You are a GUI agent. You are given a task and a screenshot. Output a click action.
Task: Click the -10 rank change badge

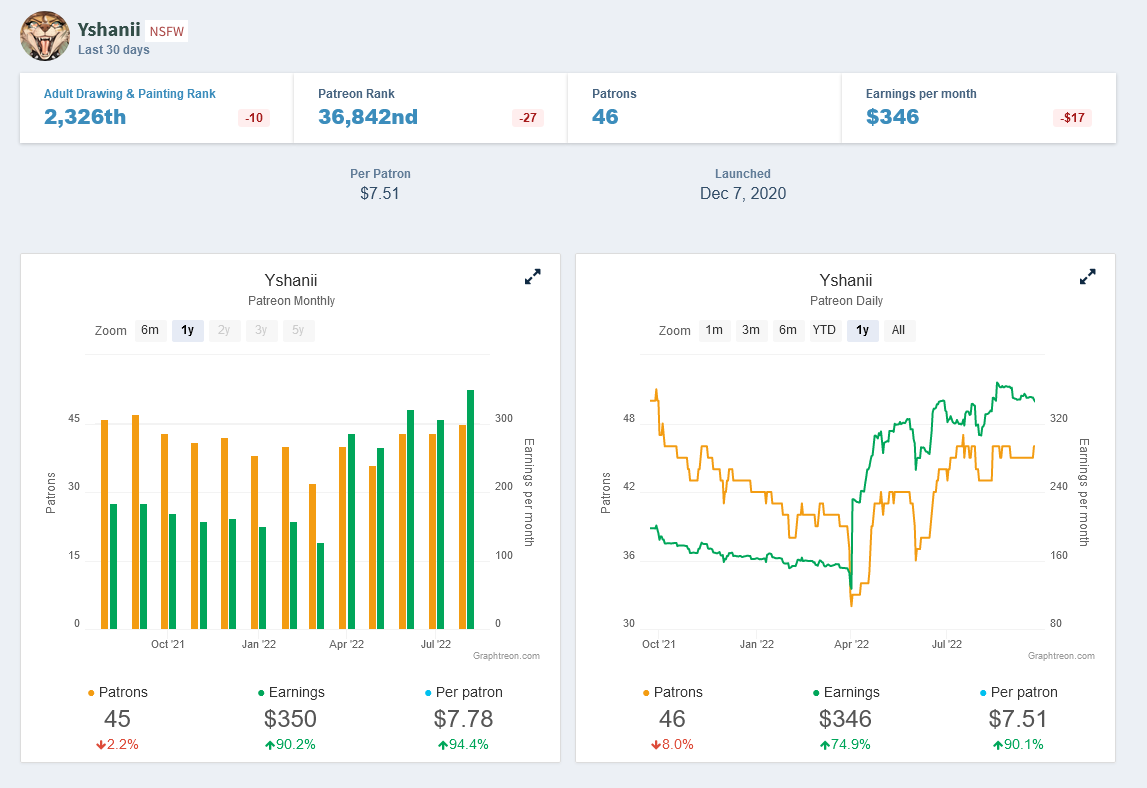(254, 118)
